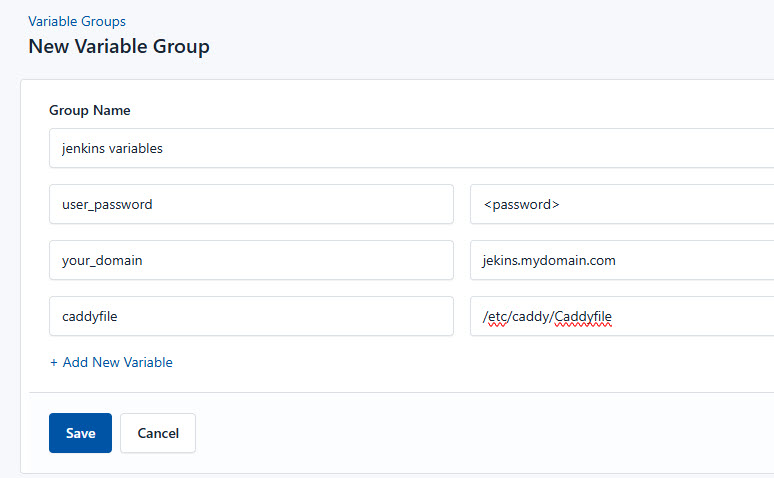Click 'mydomain' text in the domain value
The width and height of the screenshot is (774, 478).
click(553, 260)
